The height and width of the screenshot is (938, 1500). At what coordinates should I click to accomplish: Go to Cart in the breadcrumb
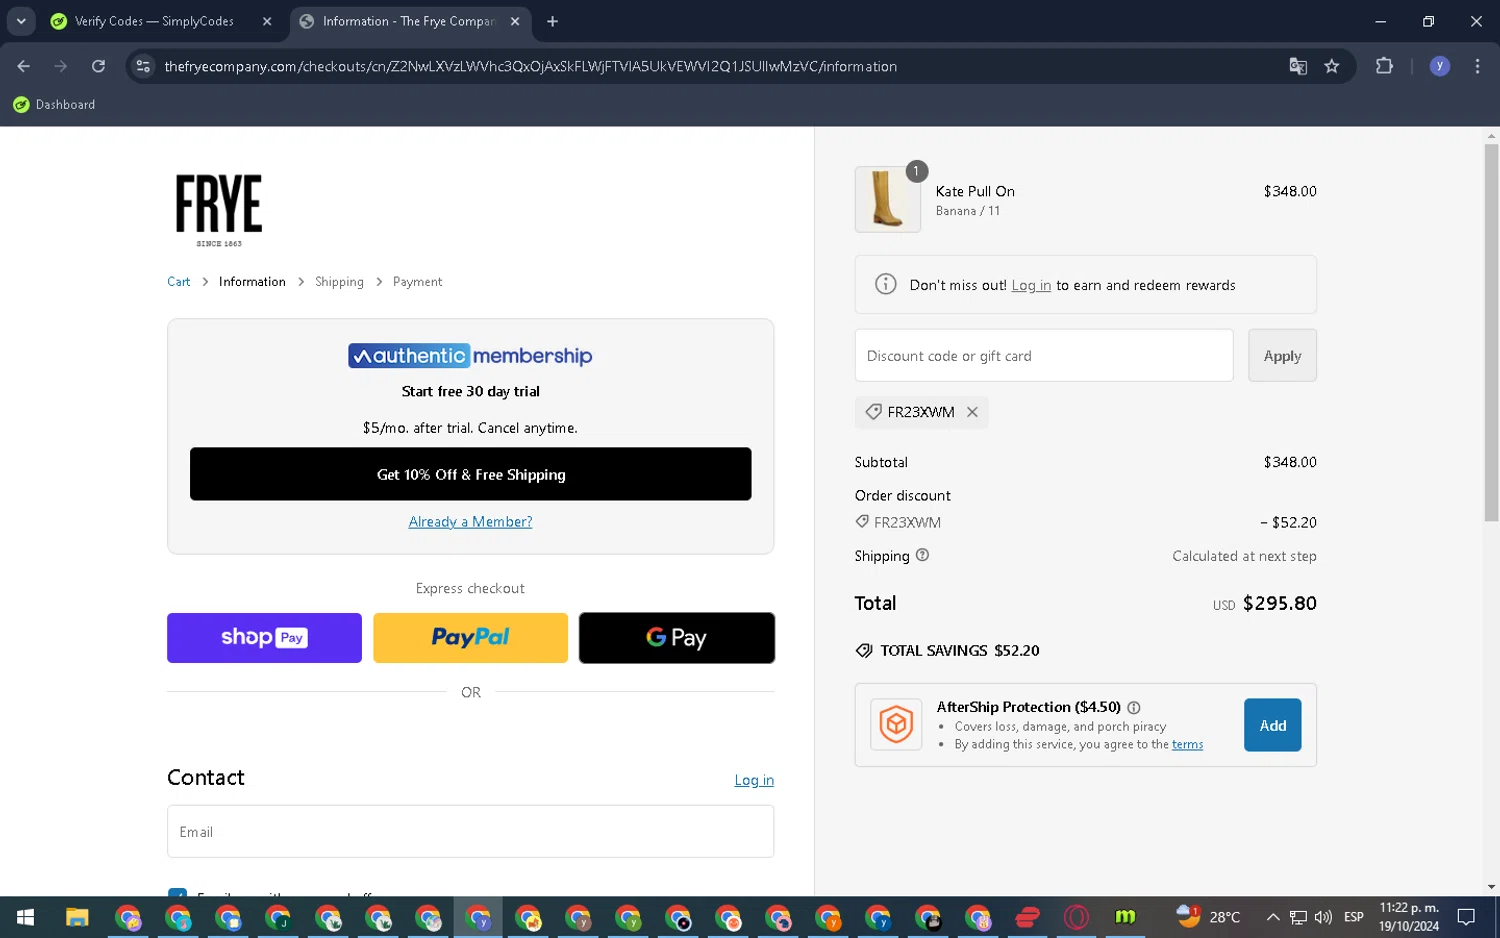pos(179,282)
